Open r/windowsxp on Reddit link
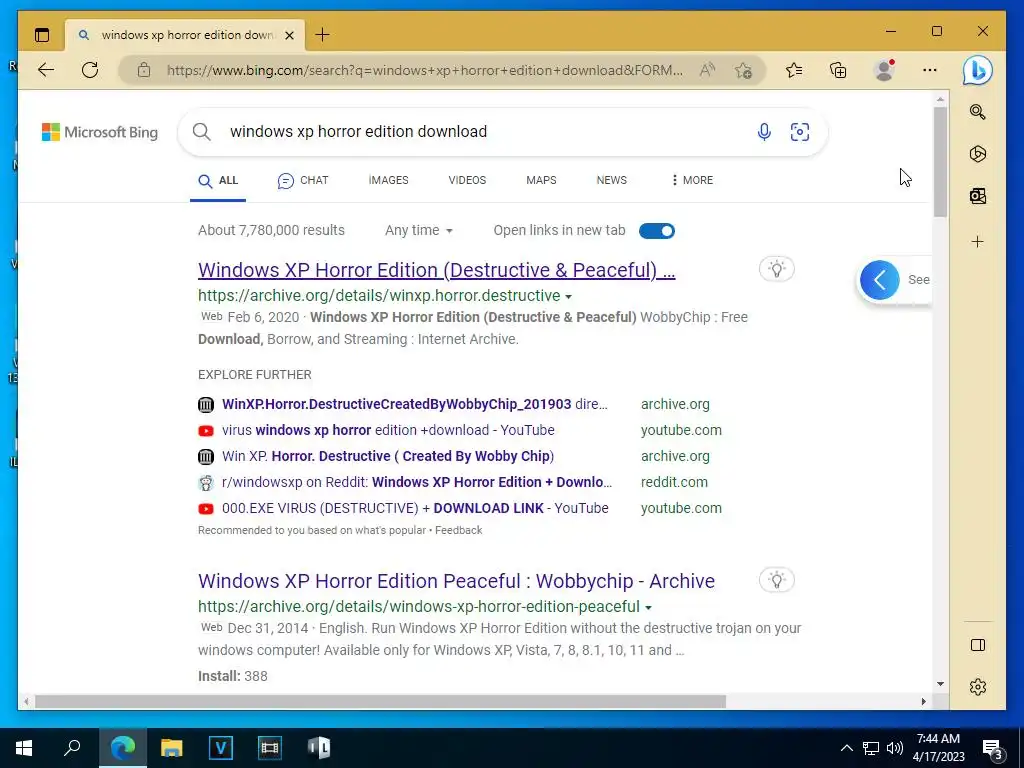The image size is (1024, 768). pos(417,482)
